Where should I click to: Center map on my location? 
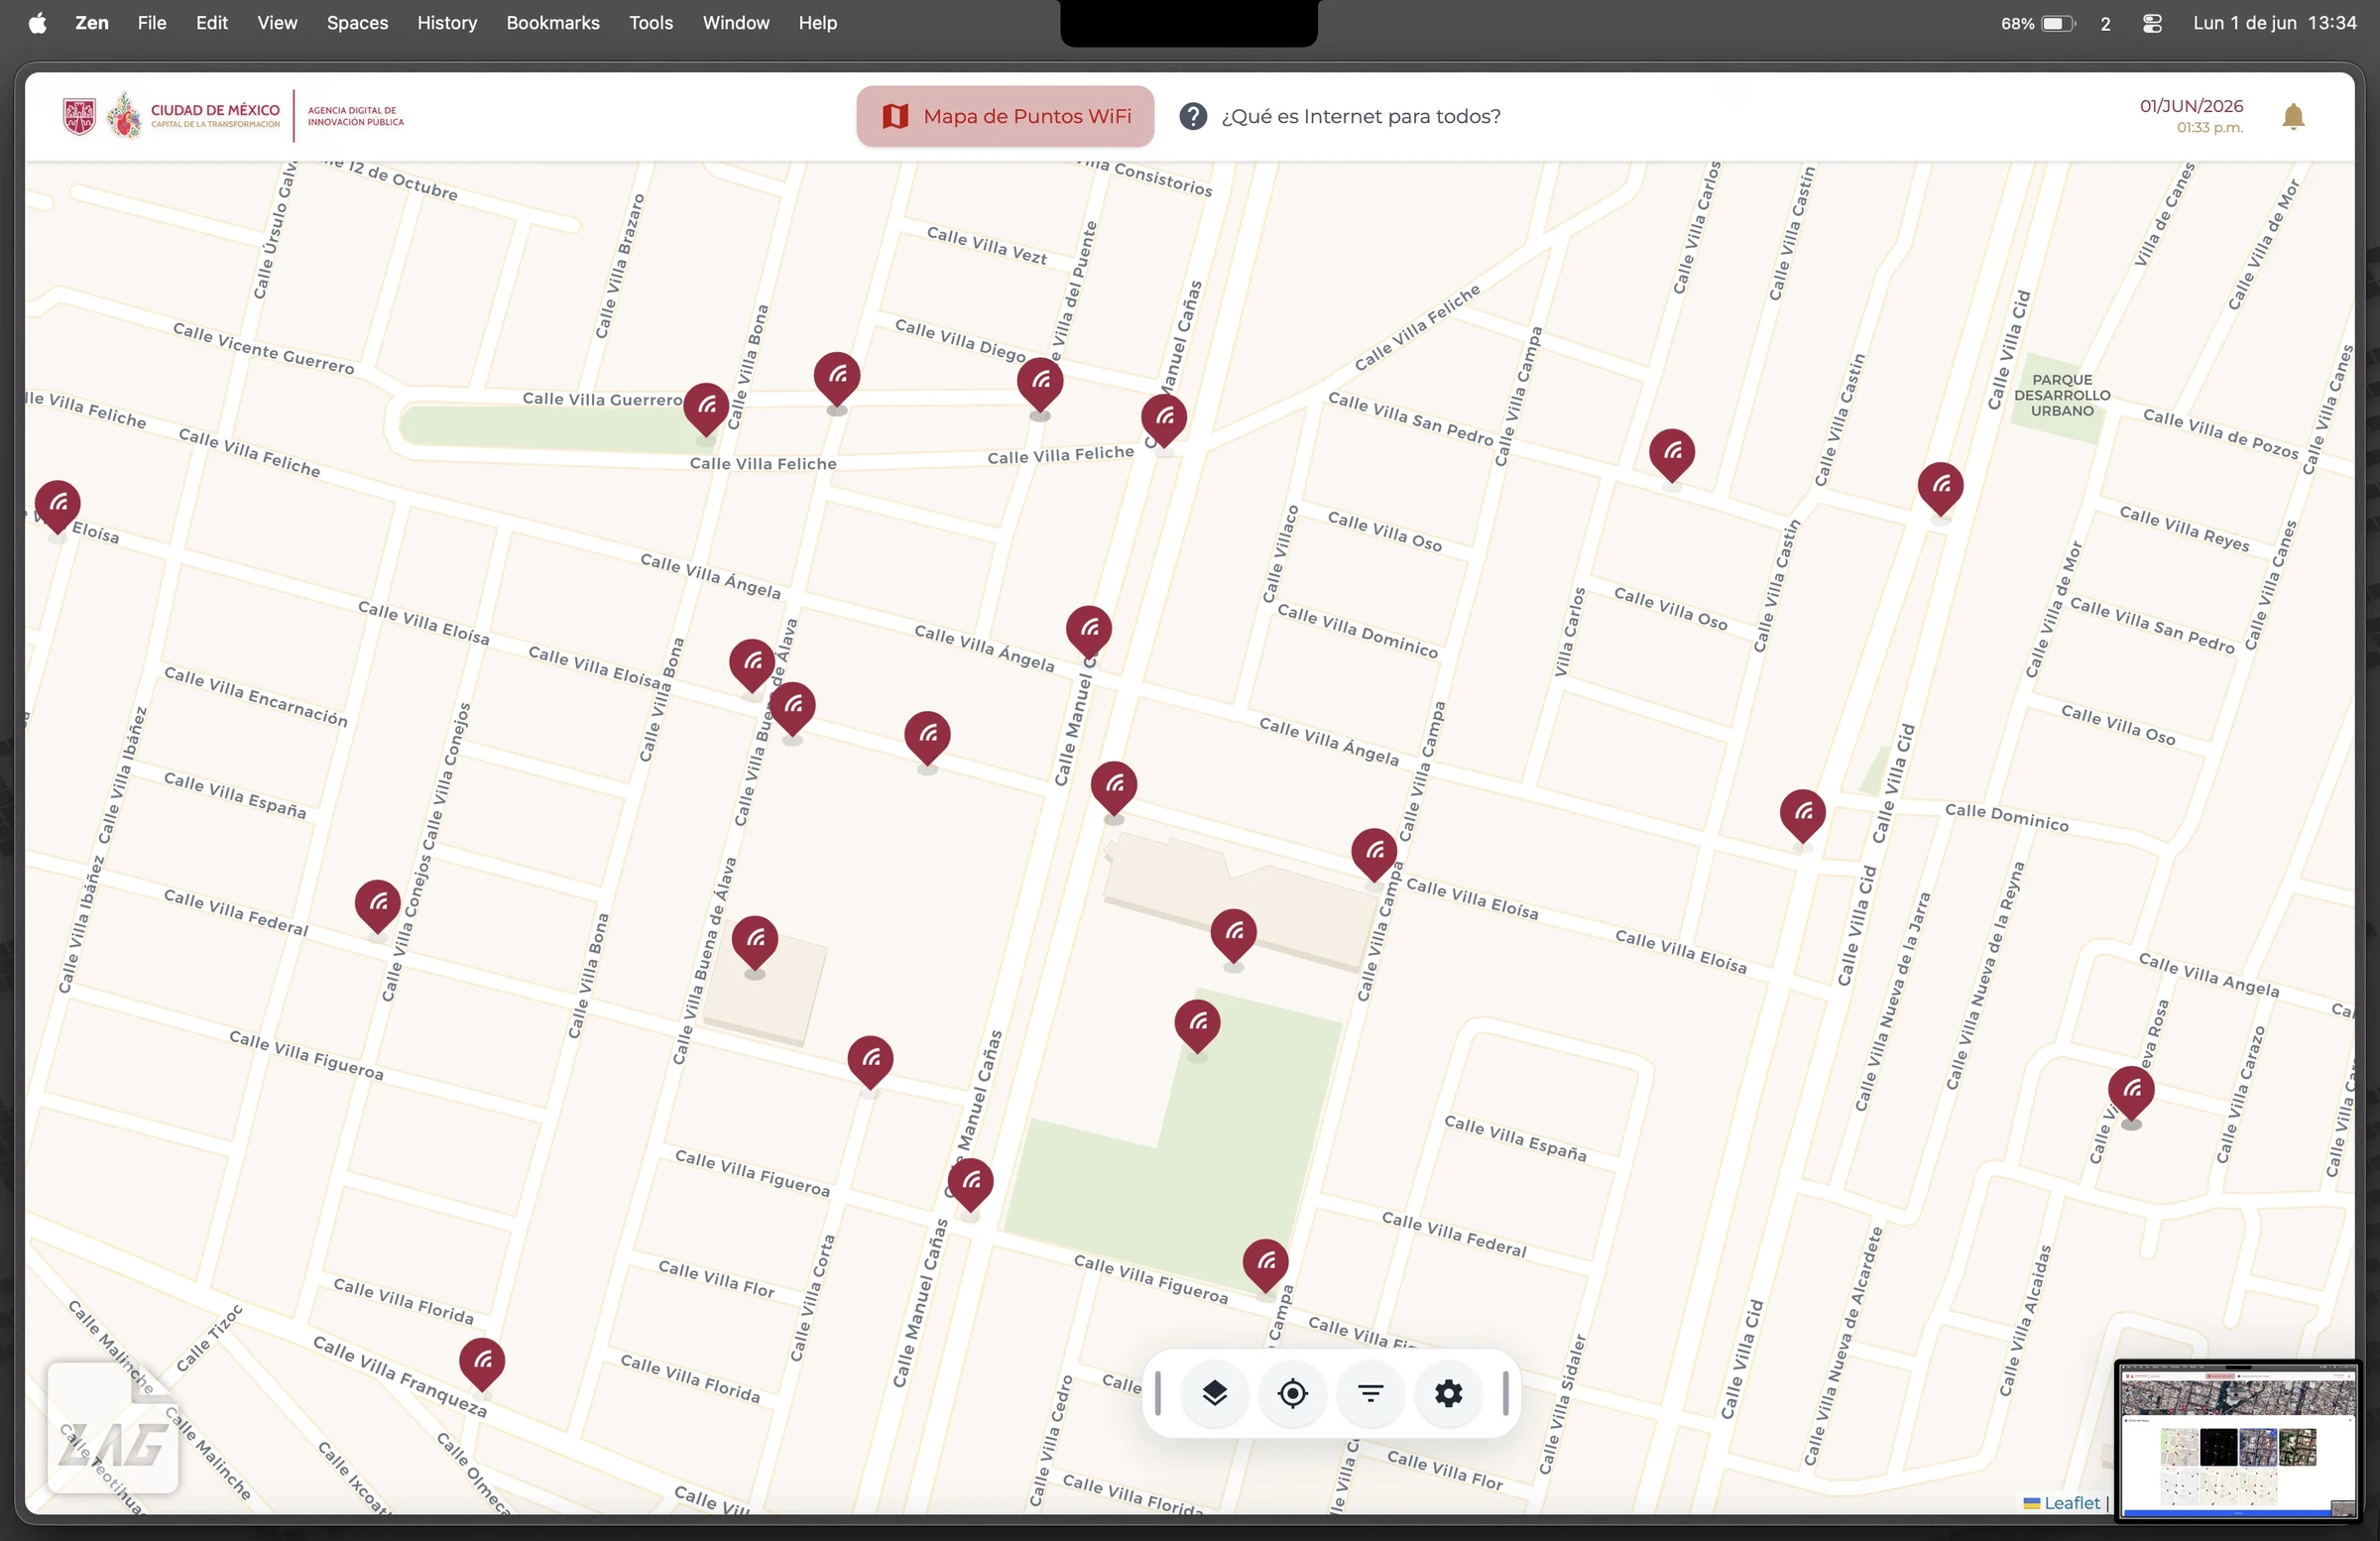pos(1292,1393)
